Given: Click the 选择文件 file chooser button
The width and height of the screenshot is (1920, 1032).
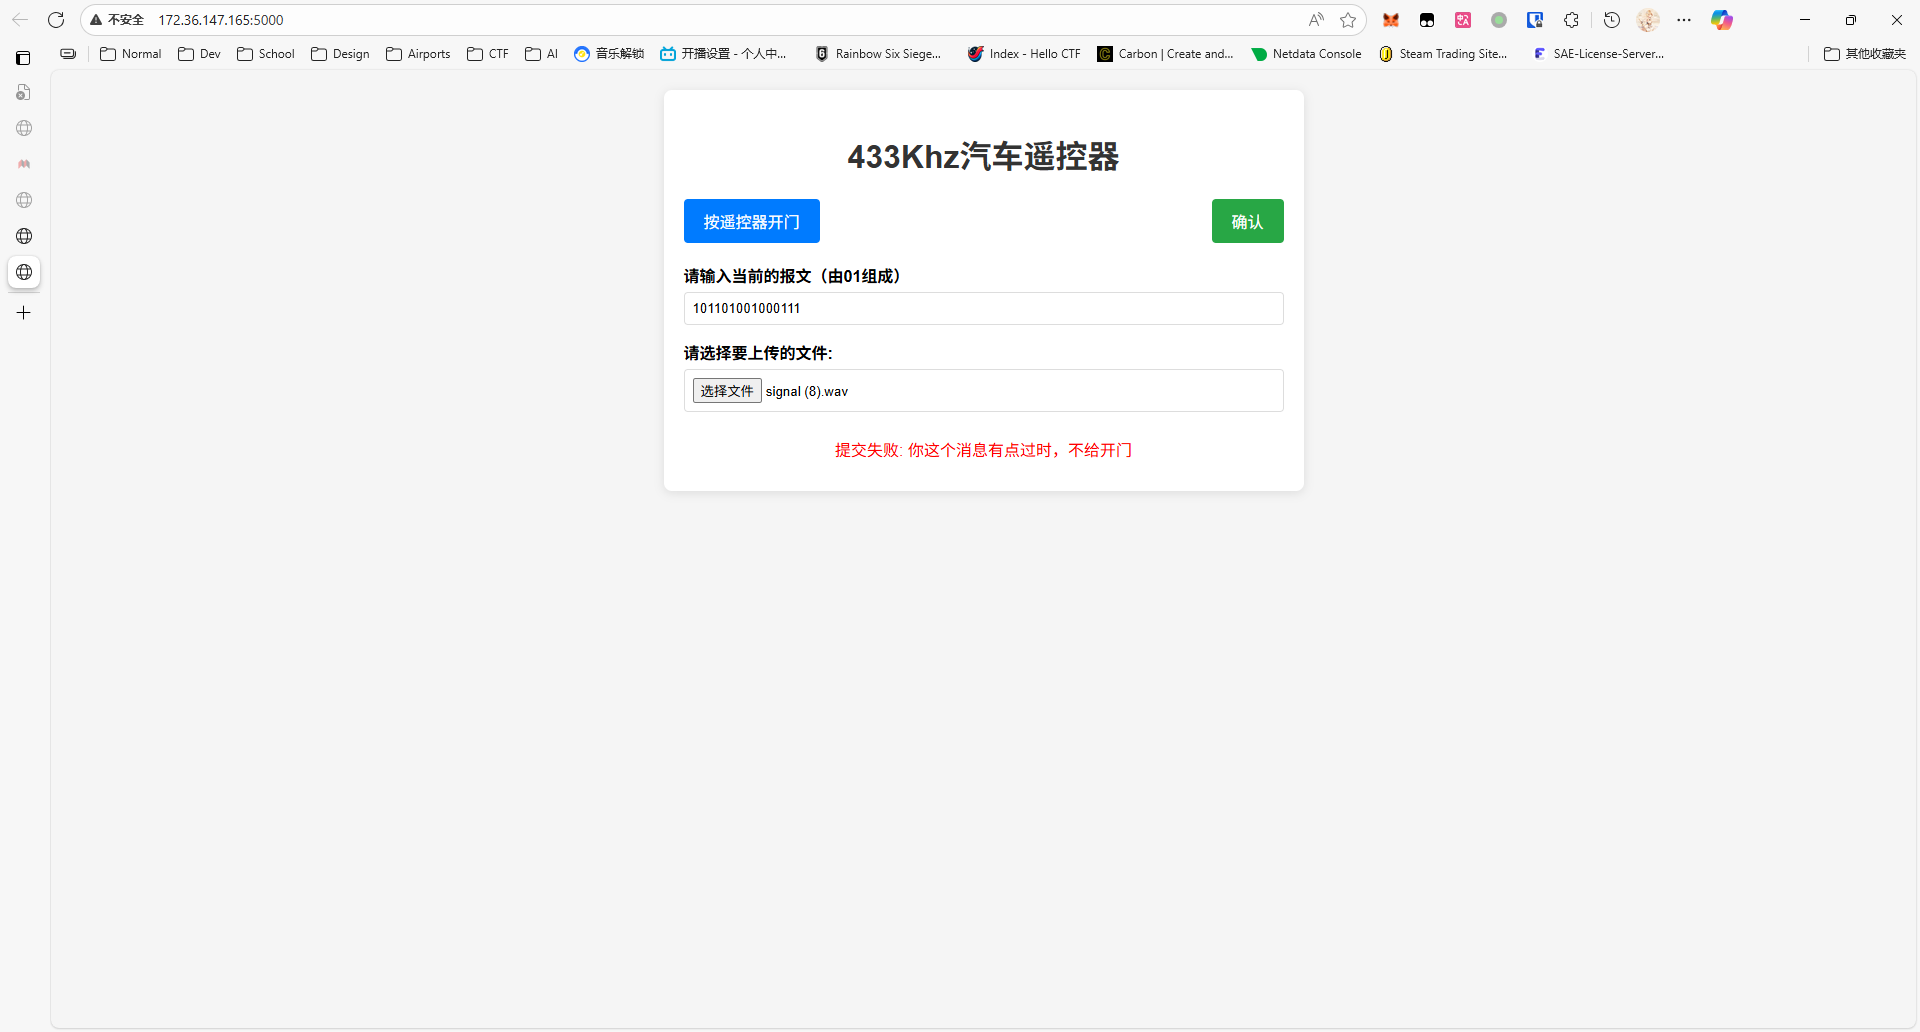Looking at the screenshot, I should (x=727, y=391).
